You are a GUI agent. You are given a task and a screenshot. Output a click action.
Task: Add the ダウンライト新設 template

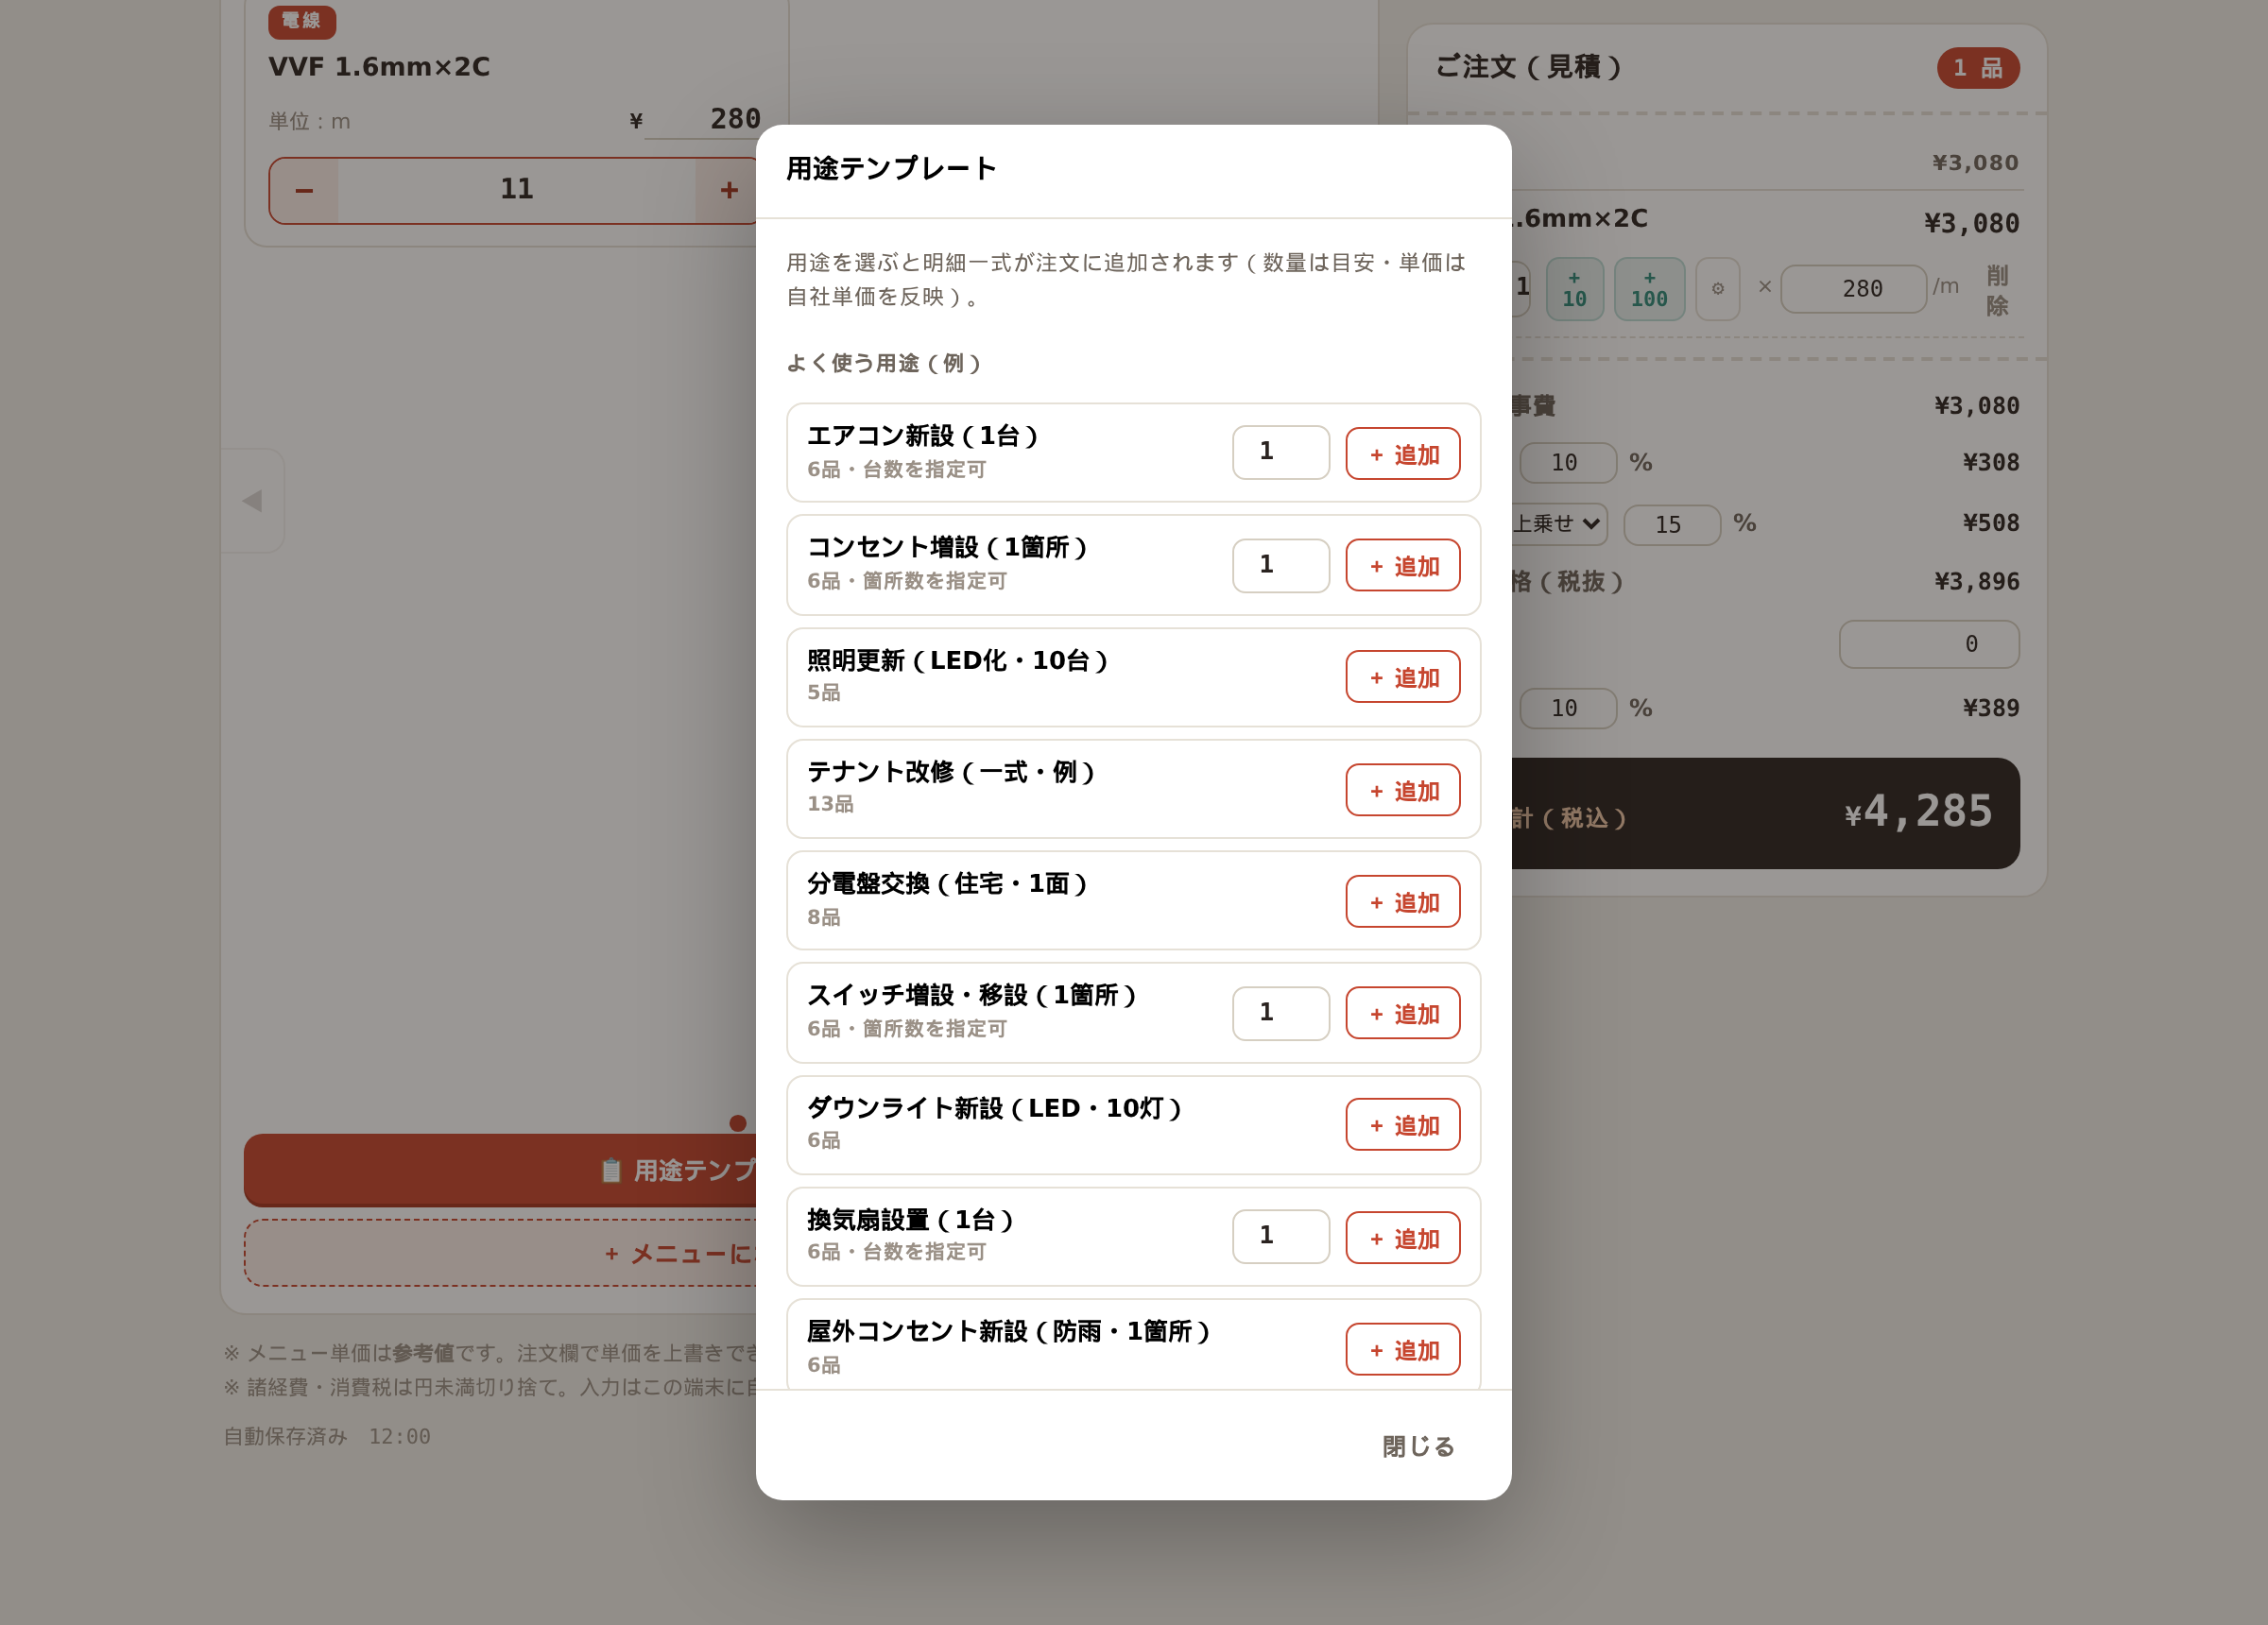1402,1125
